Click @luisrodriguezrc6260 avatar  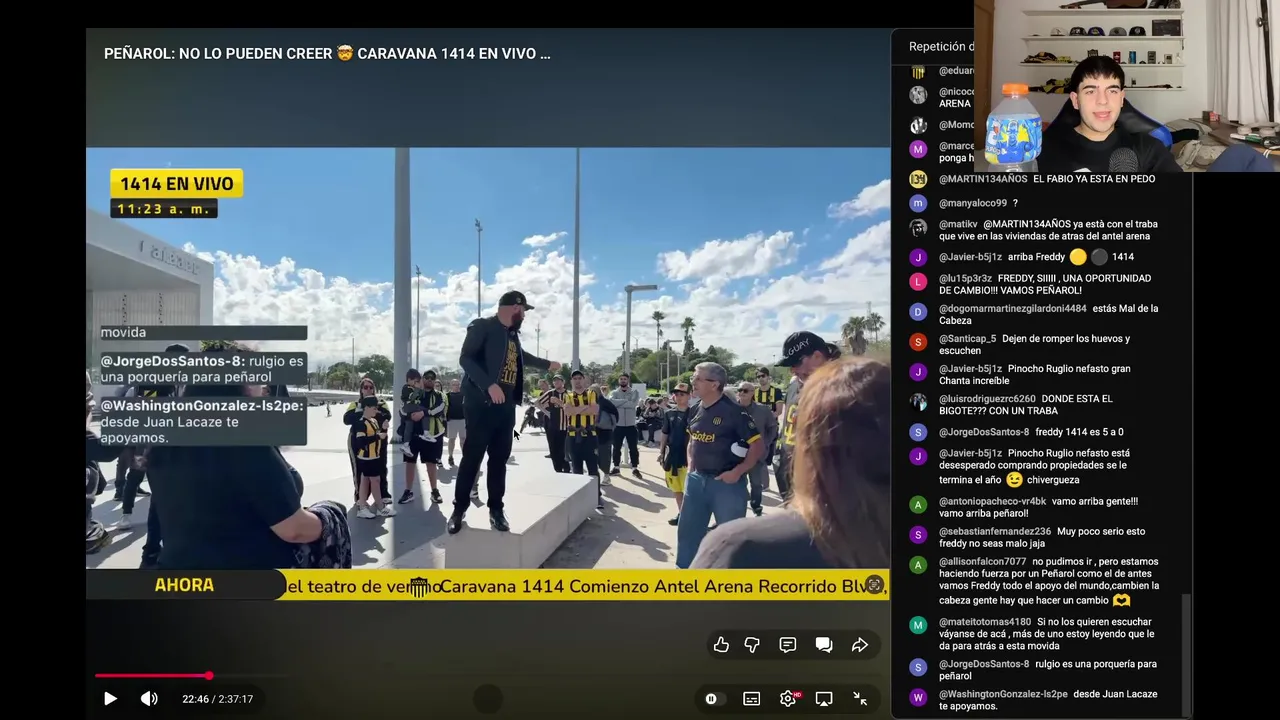pos(918,402)
